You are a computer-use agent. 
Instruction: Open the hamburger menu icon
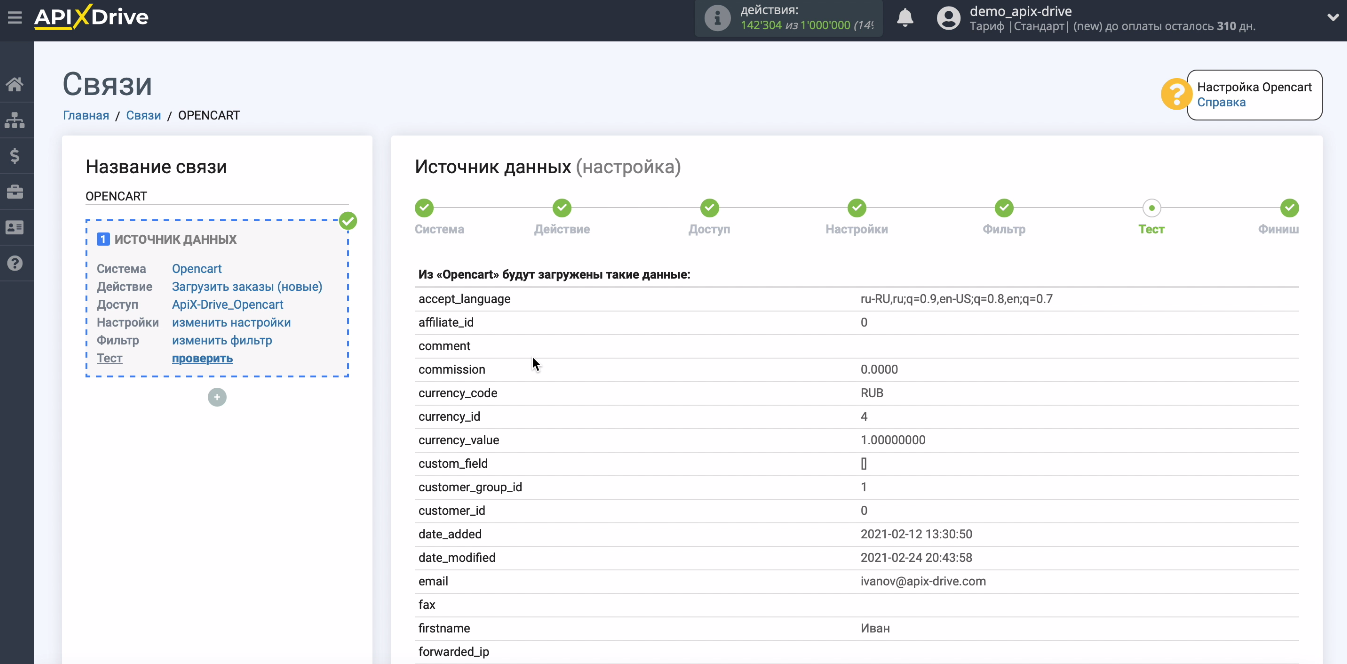tap(14, 17)
